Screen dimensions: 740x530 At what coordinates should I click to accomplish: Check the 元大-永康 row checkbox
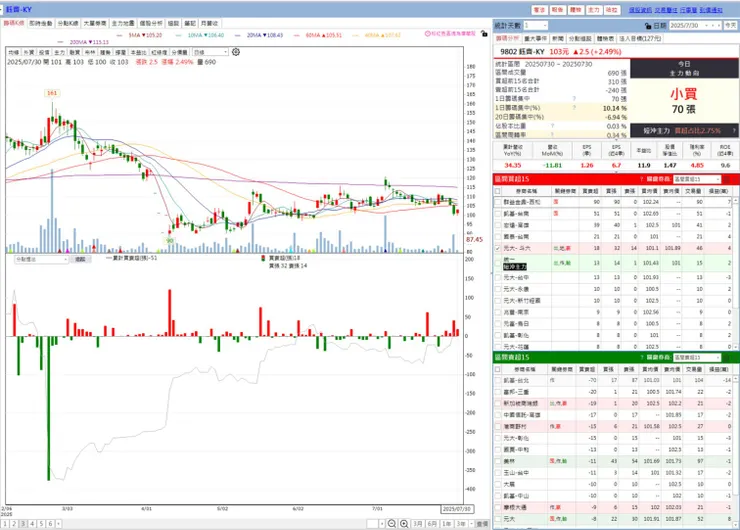(498, 289)
